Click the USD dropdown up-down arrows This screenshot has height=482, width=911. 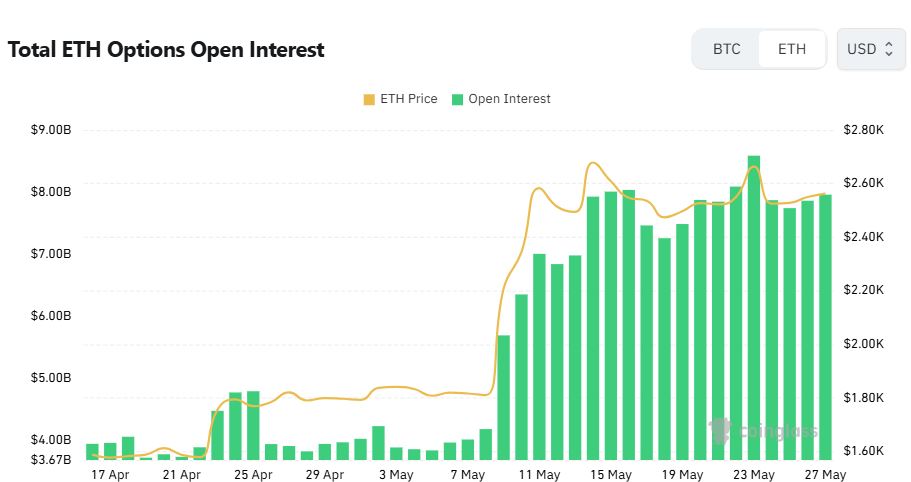[x=888, y=49]
